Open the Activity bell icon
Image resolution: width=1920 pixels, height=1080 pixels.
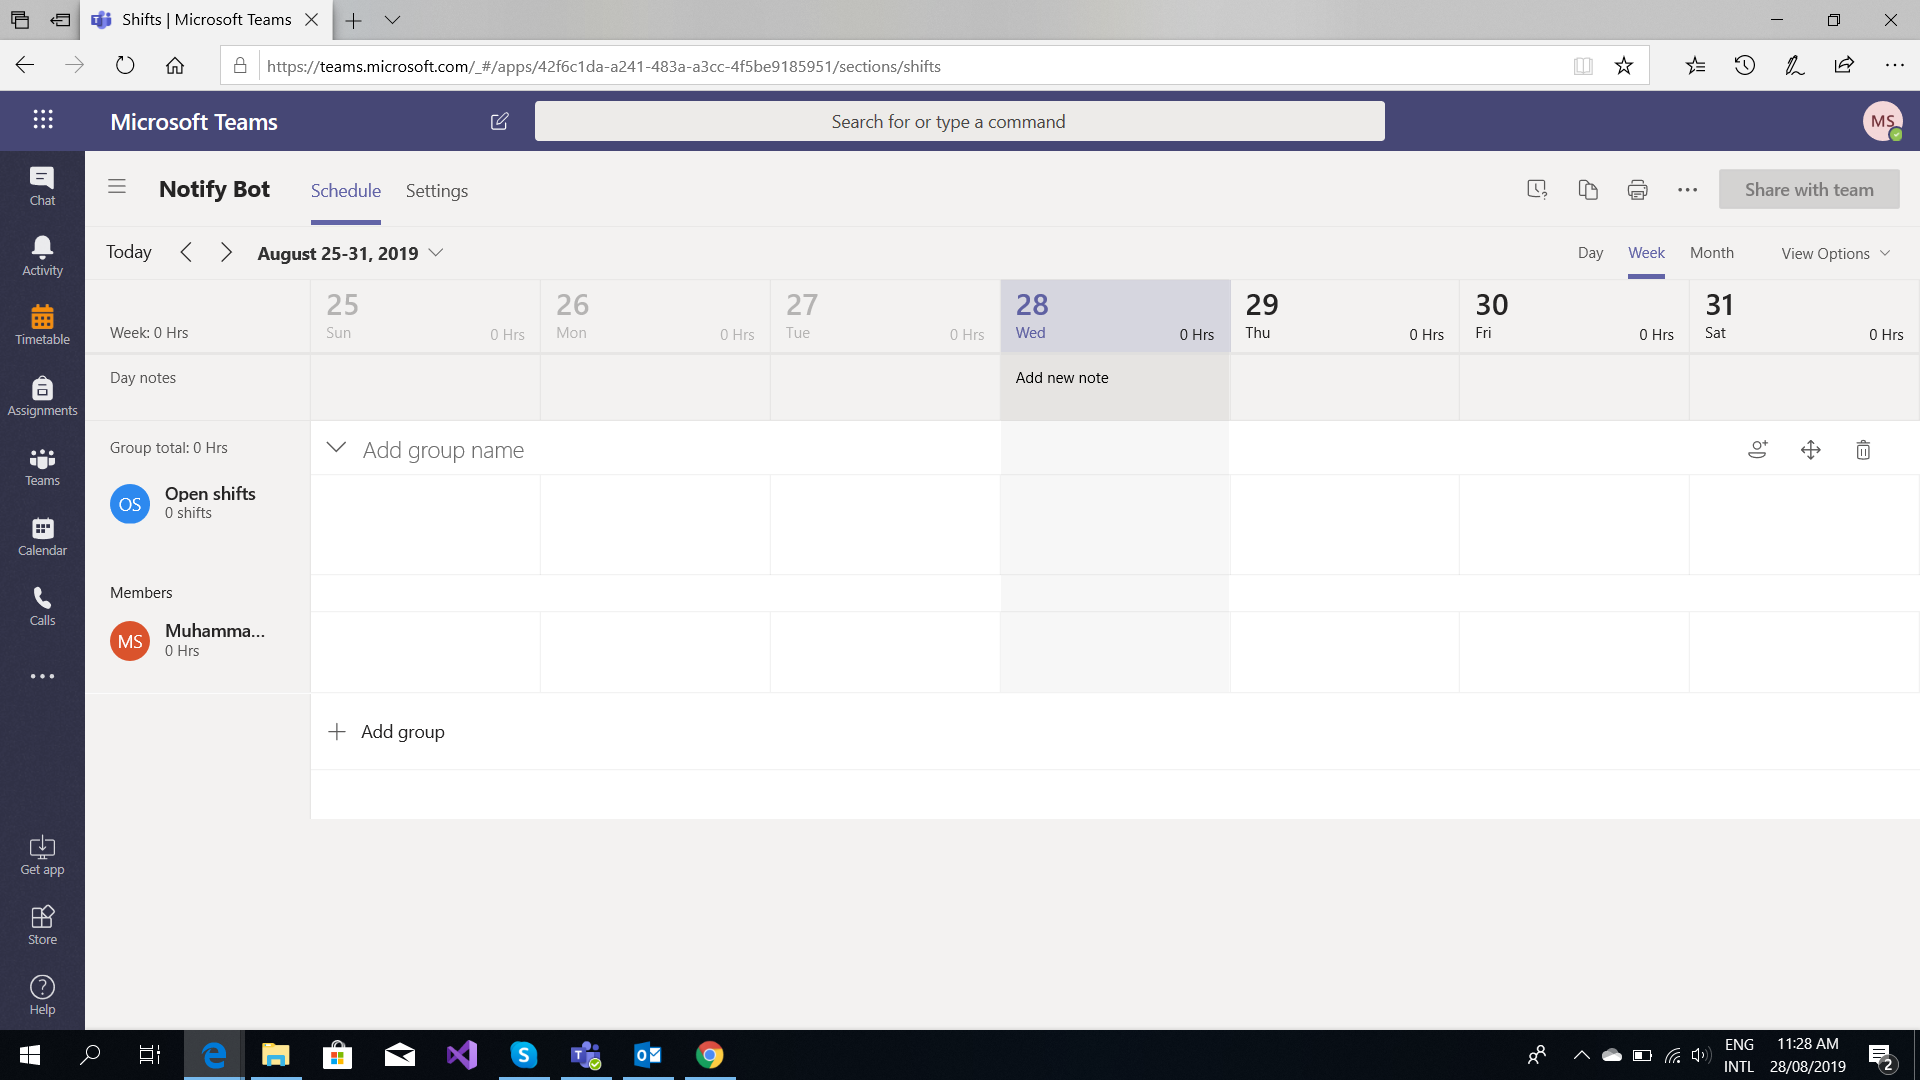coord(42,256)
